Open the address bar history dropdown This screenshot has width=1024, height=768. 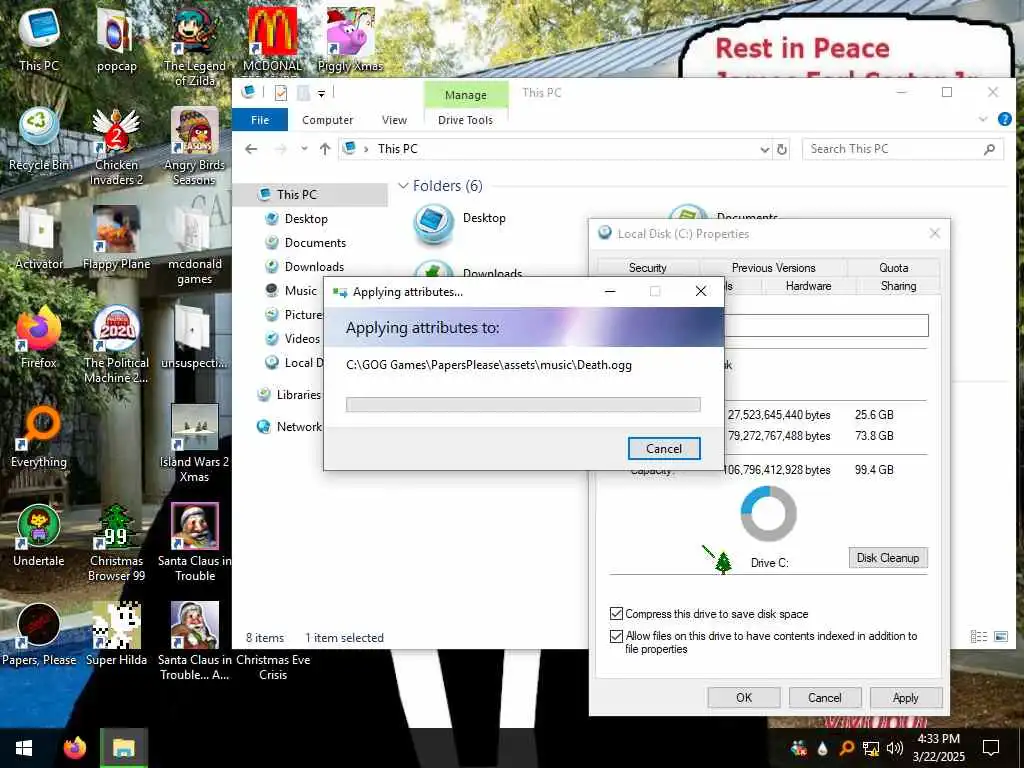(765, 150)
